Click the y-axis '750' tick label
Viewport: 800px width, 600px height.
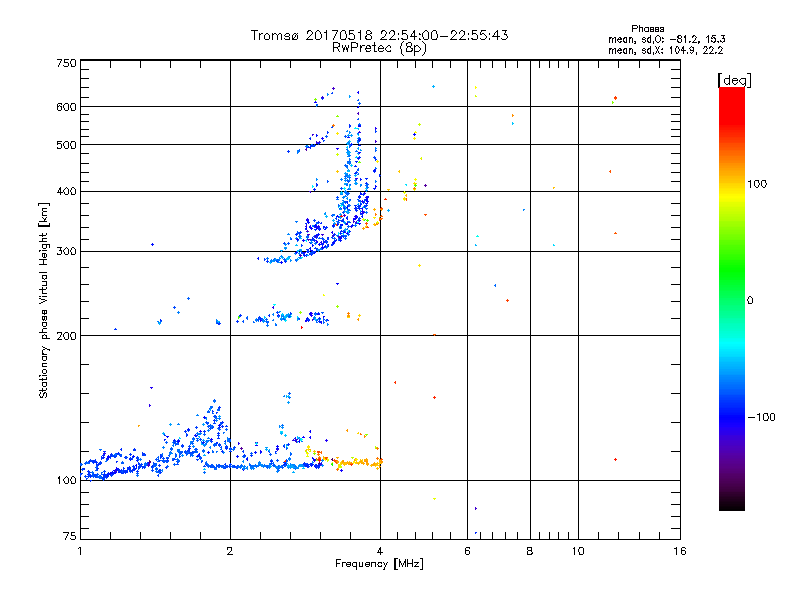(x=66, y=63)
